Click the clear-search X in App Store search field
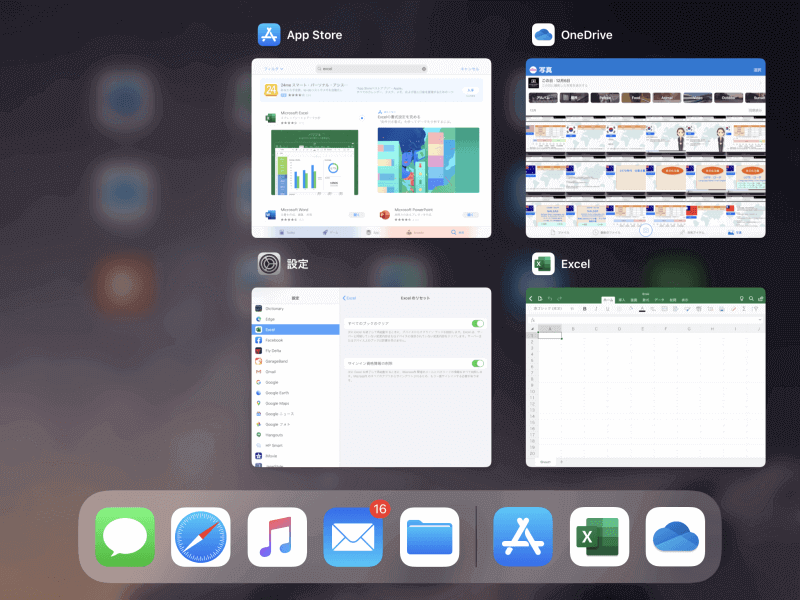Image resolution: width=800 pixels, height=600 pixels. tap(424, 68)
